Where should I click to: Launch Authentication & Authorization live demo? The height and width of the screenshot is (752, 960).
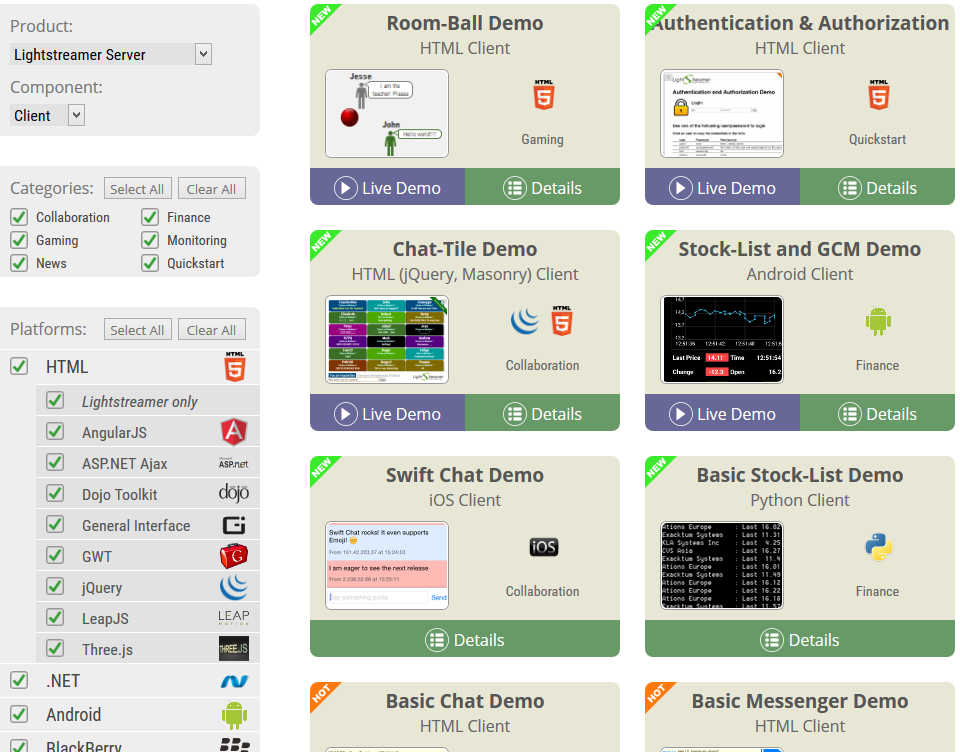click(x=722, y=187)
